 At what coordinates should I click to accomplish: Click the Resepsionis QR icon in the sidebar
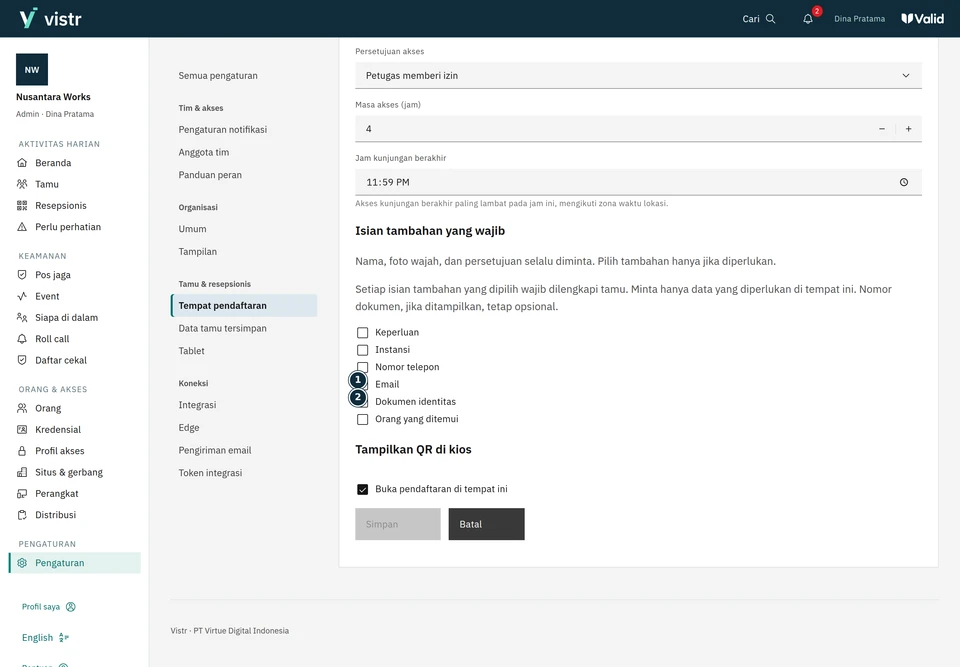click(22, 206)
